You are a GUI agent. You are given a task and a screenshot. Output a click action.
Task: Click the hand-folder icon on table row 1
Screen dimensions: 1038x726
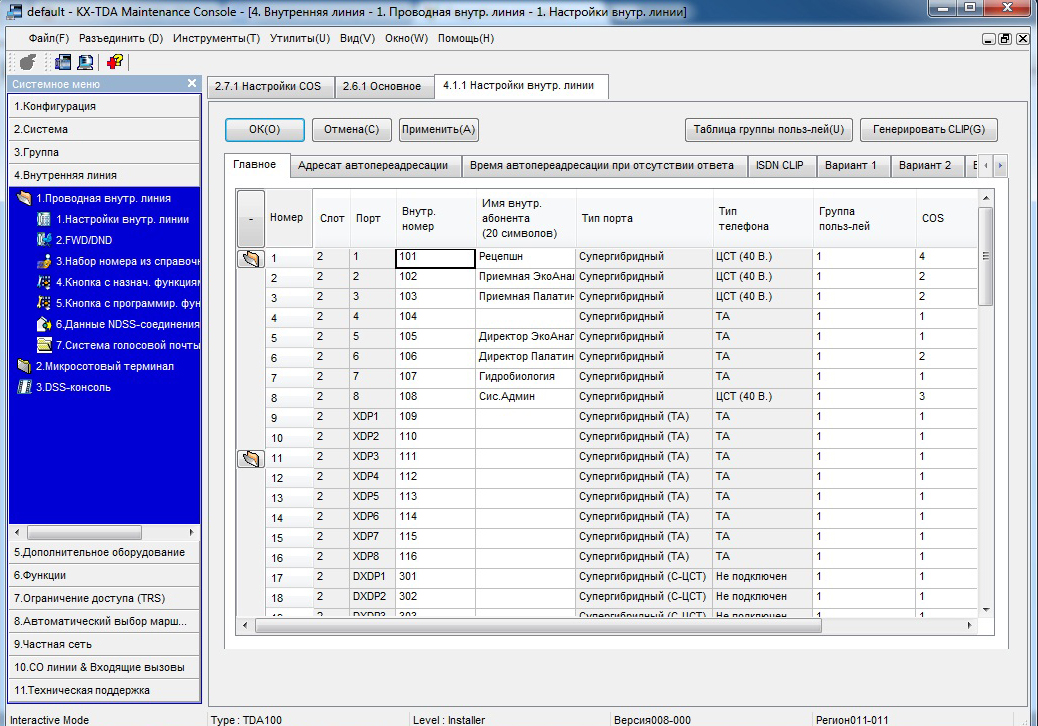251,259
